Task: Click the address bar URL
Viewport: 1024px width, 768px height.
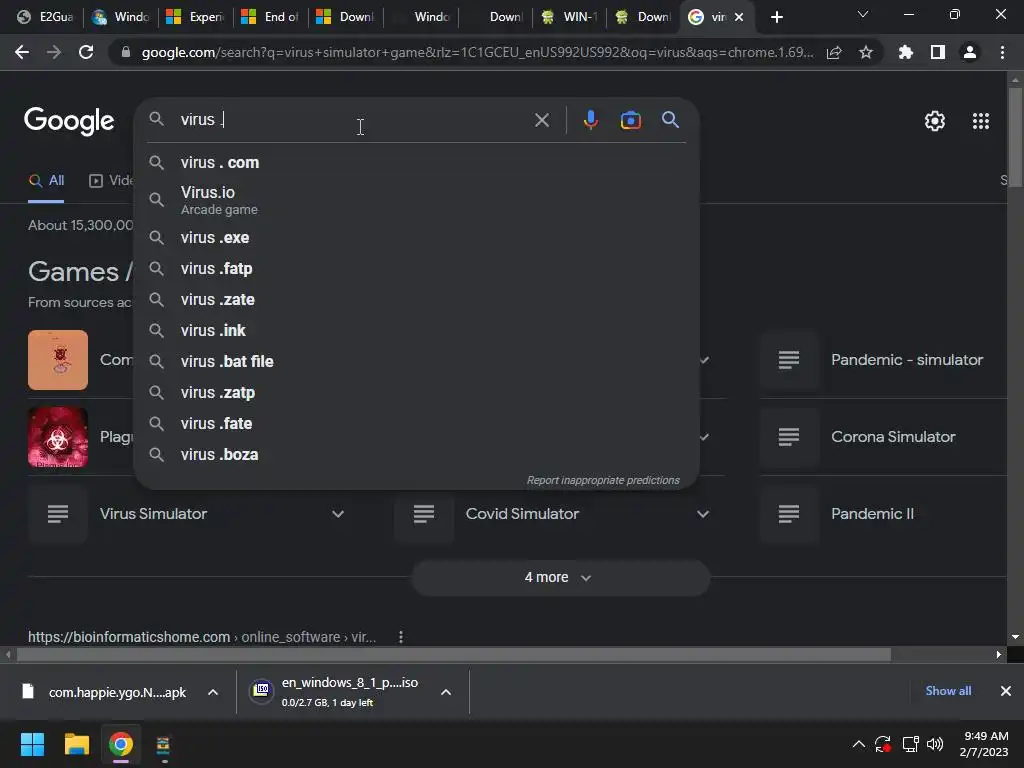Action: (477, 52)
